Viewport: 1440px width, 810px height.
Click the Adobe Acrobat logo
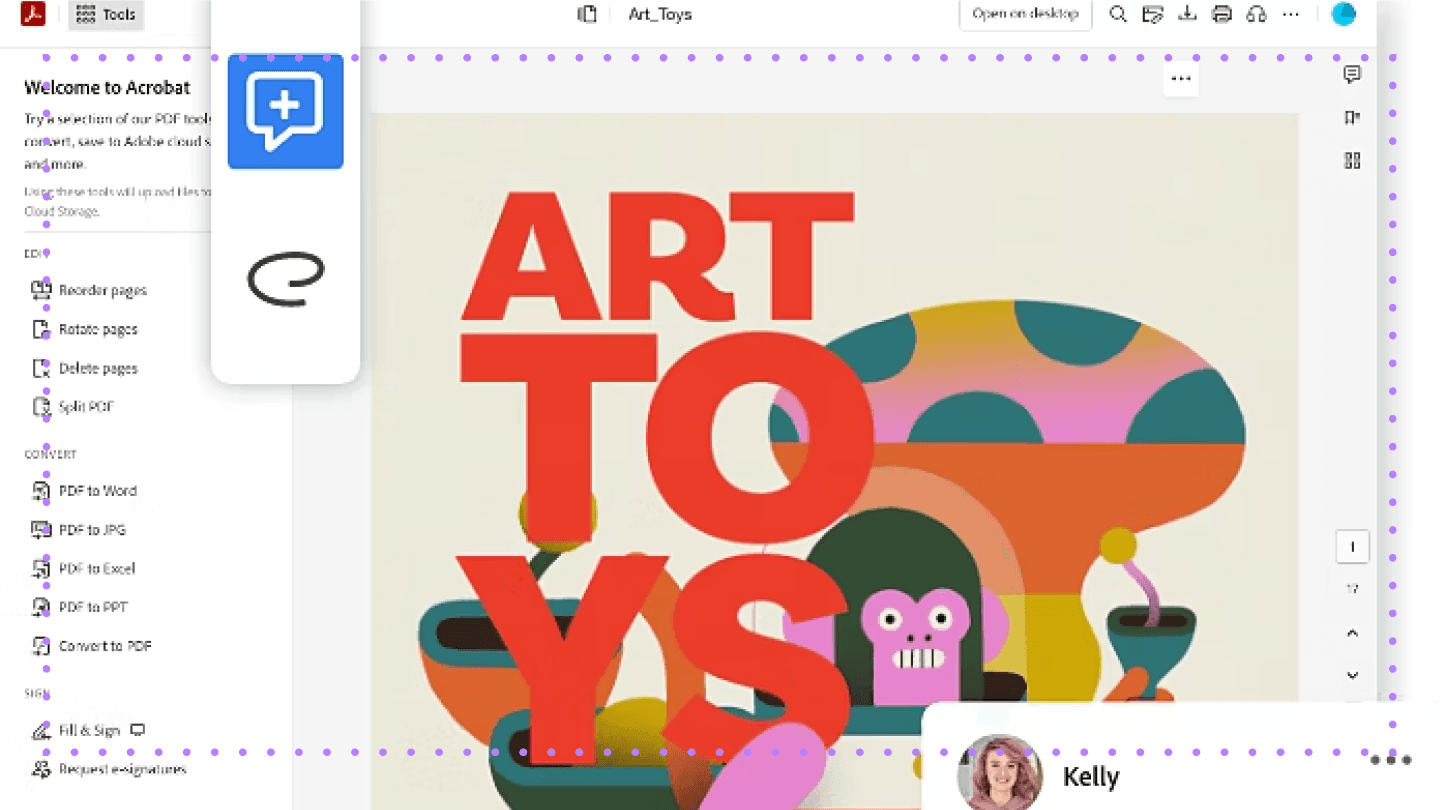tap(33, 14)
